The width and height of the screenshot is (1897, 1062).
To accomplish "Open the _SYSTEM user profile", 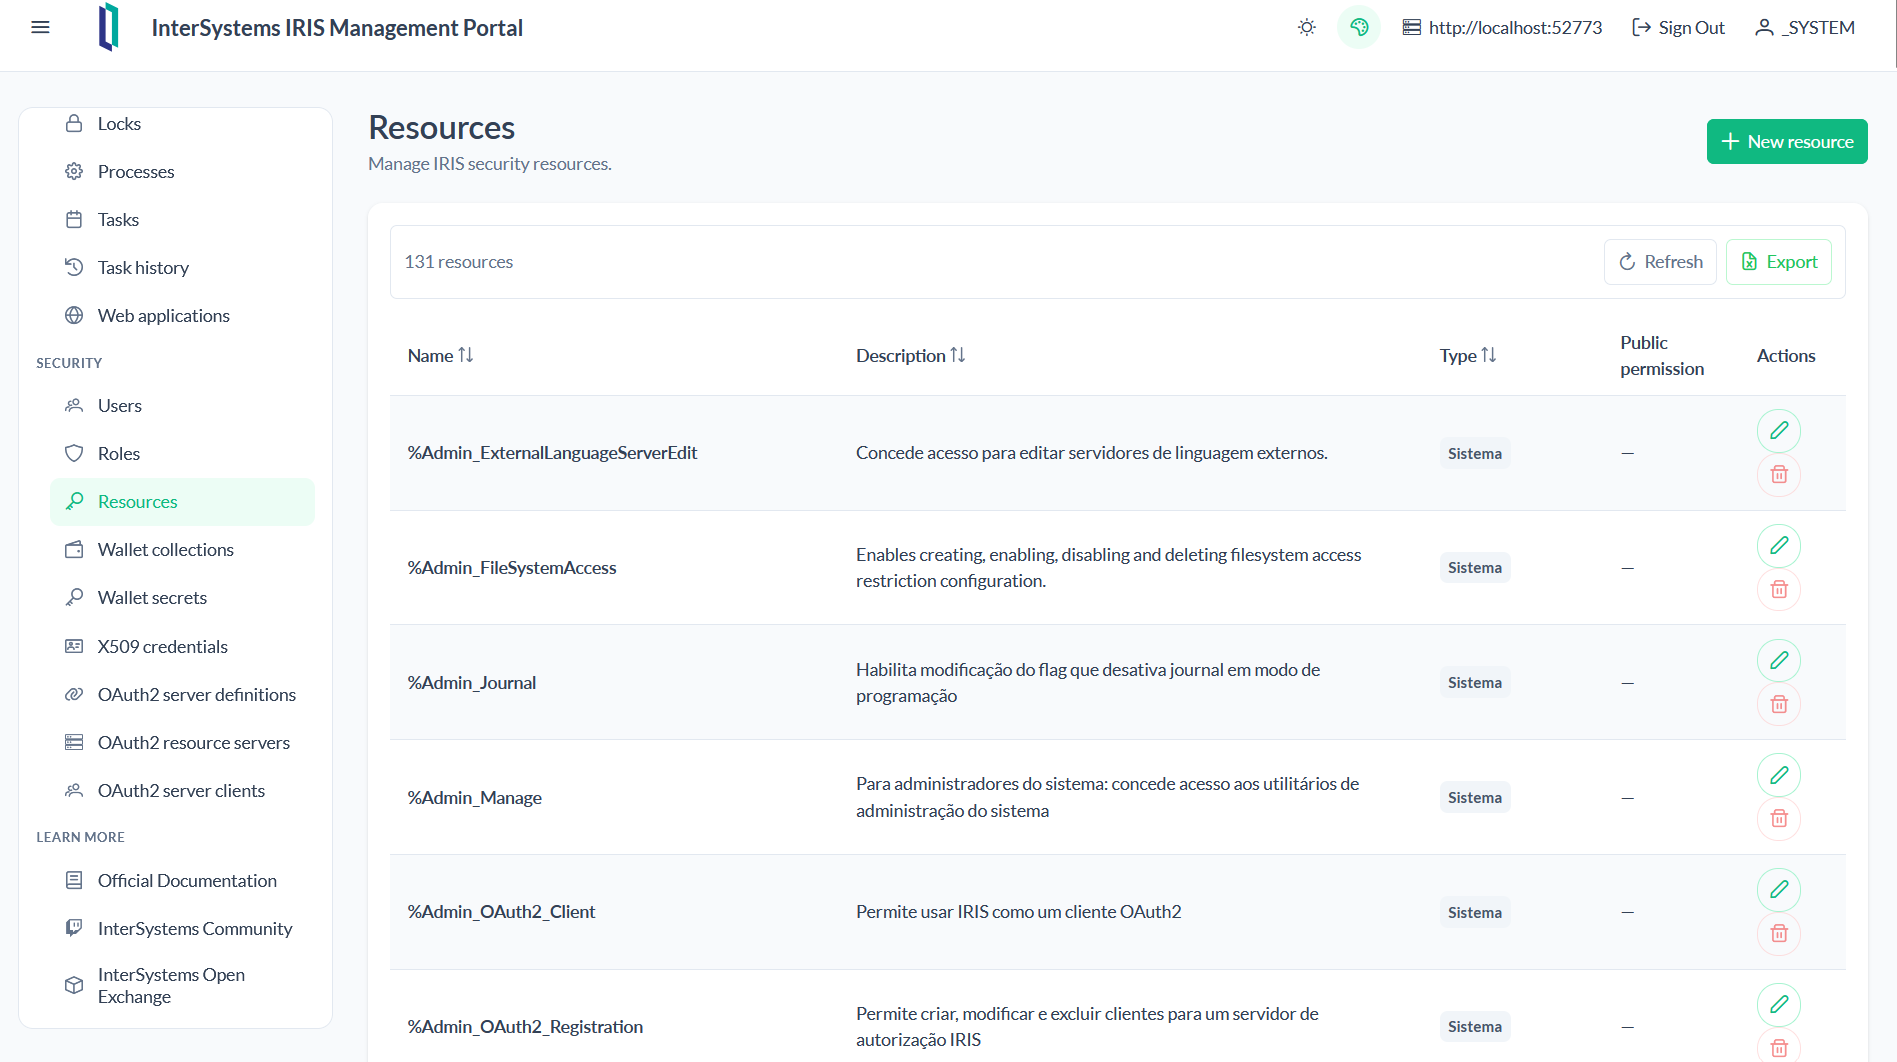I will click(x=1805, y=27).
